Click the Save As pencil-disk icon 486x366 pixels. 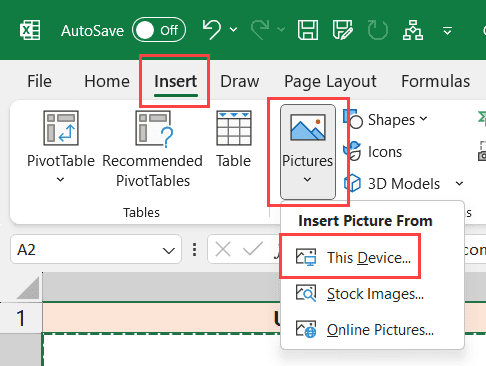[343, 30]
